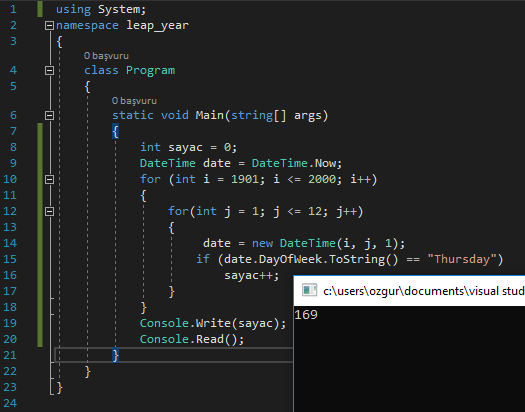Click line number 24 in the gutter
This screenshot has width=525, height=412.
point(10,403)
